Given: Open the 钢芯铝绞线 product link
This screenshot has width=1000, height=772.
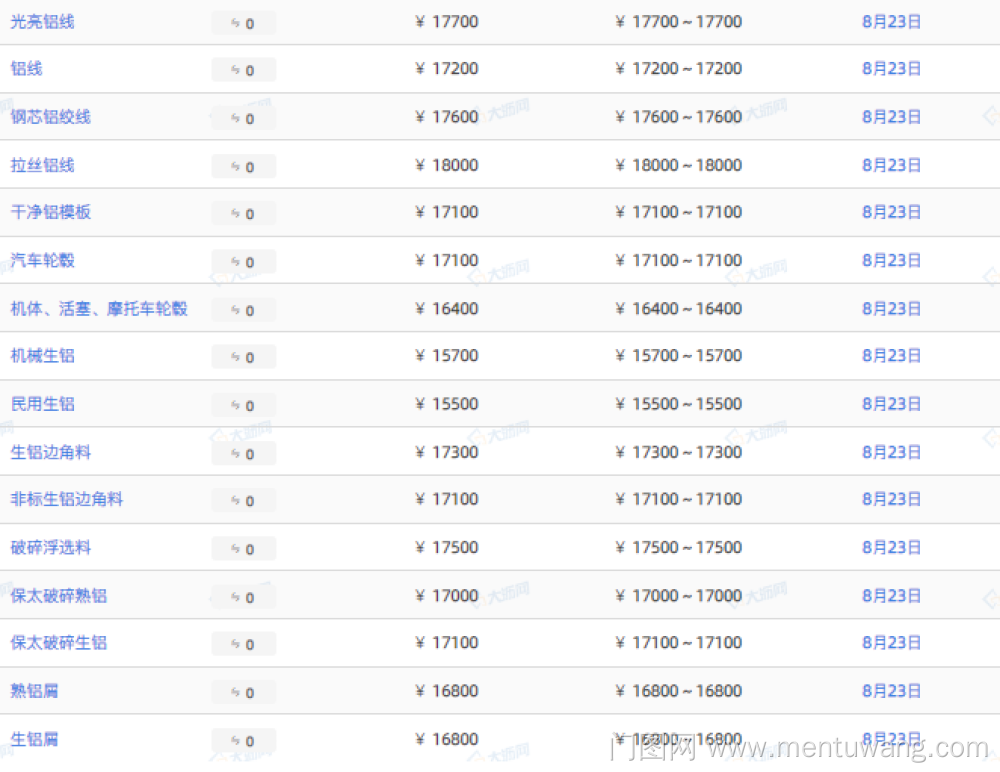Looking at the screenshot, I should pos(50,117).
